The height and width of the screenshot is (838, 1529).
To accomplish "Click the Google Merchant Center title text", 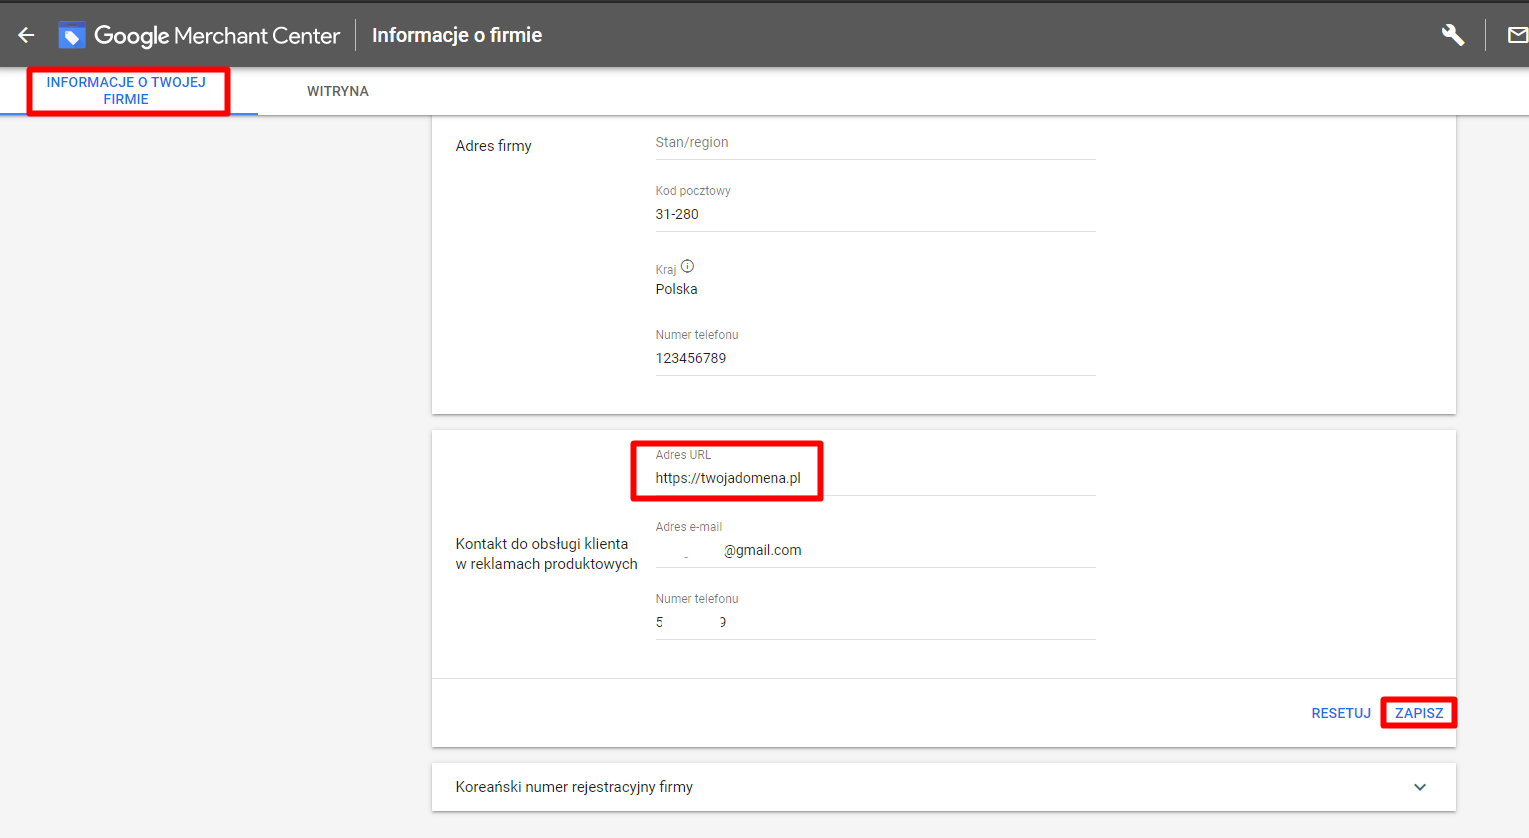I will [x=217, y=36].
